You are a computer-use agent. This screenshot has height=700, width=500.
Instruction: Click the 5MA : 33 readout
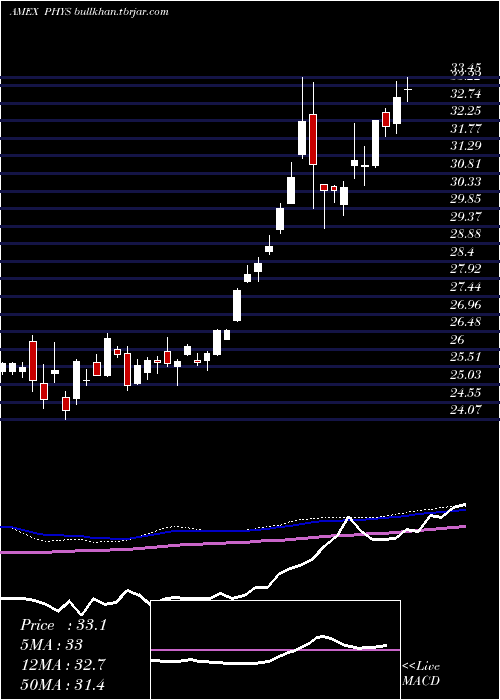coord(51,645)
